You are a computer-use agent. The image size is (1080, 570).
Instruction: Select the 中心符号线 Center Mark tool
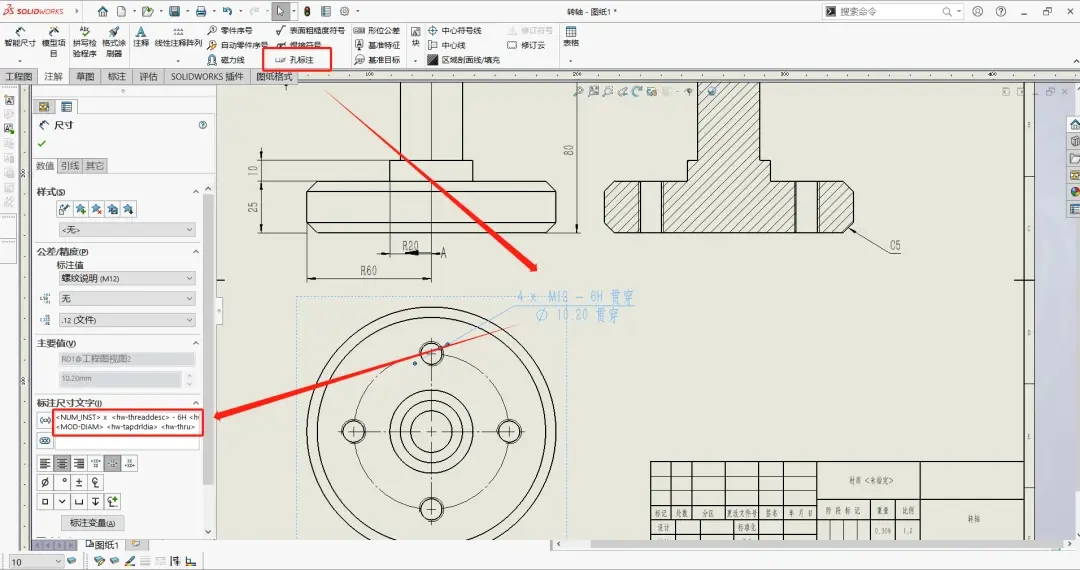coord(455,30)
